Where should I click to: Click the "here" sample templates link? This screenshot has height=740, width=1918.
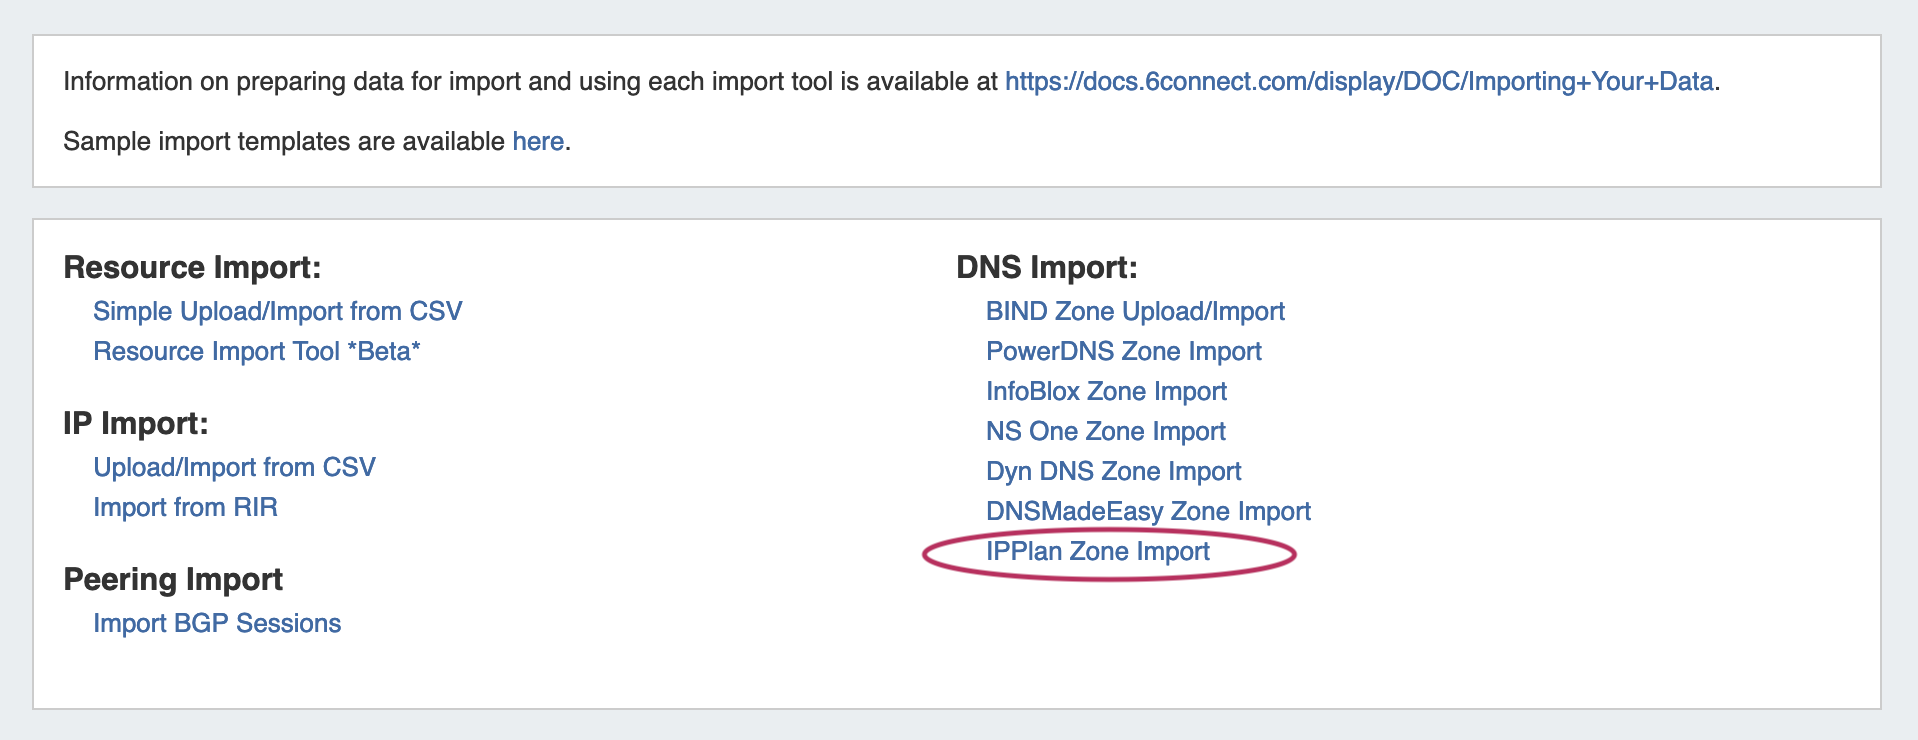pos(538,142)
